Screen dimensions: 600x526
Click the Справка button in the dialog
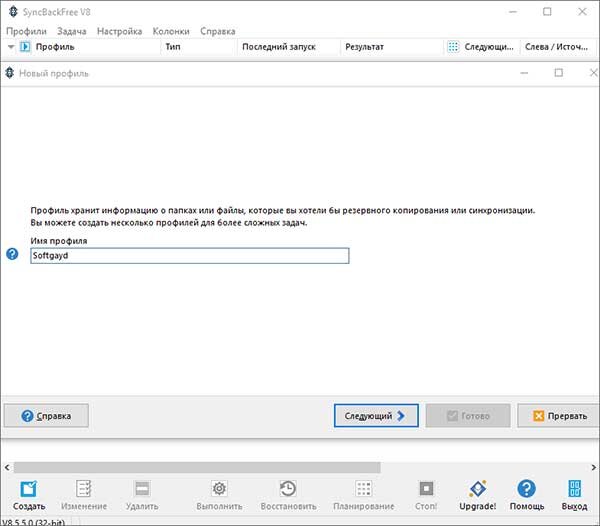[46, 415]
